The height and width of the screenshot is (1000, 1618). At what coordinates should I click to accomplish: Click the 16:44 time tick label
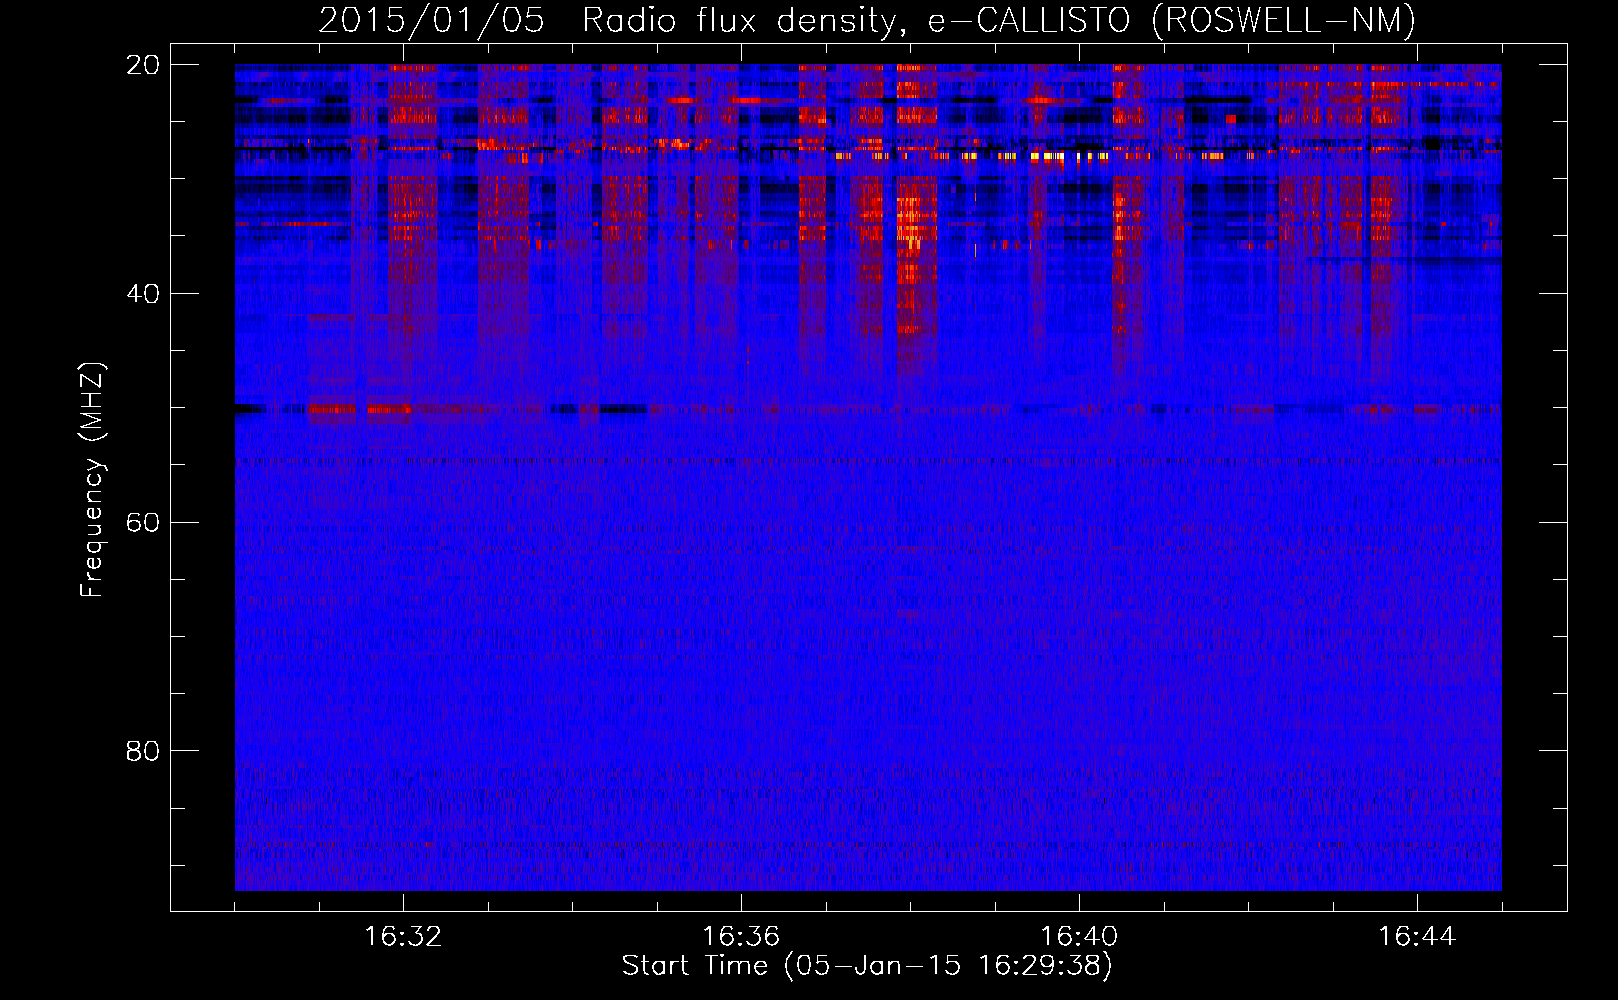click(1417, 937)
